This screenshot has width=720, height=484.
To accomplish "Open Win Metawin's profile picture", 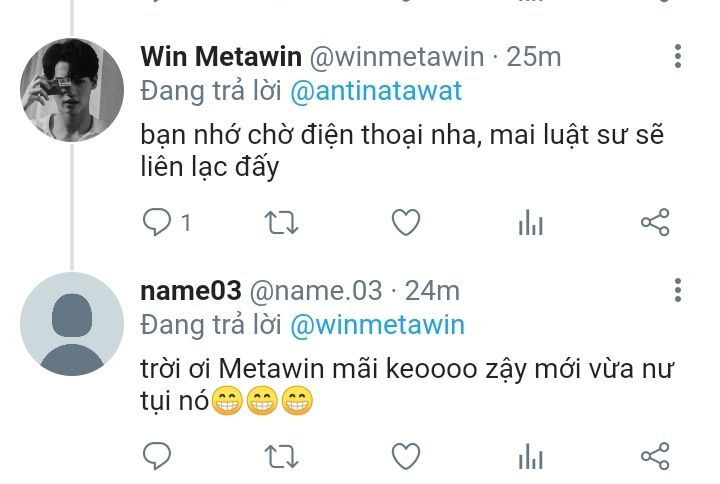I will pos(72,90).
